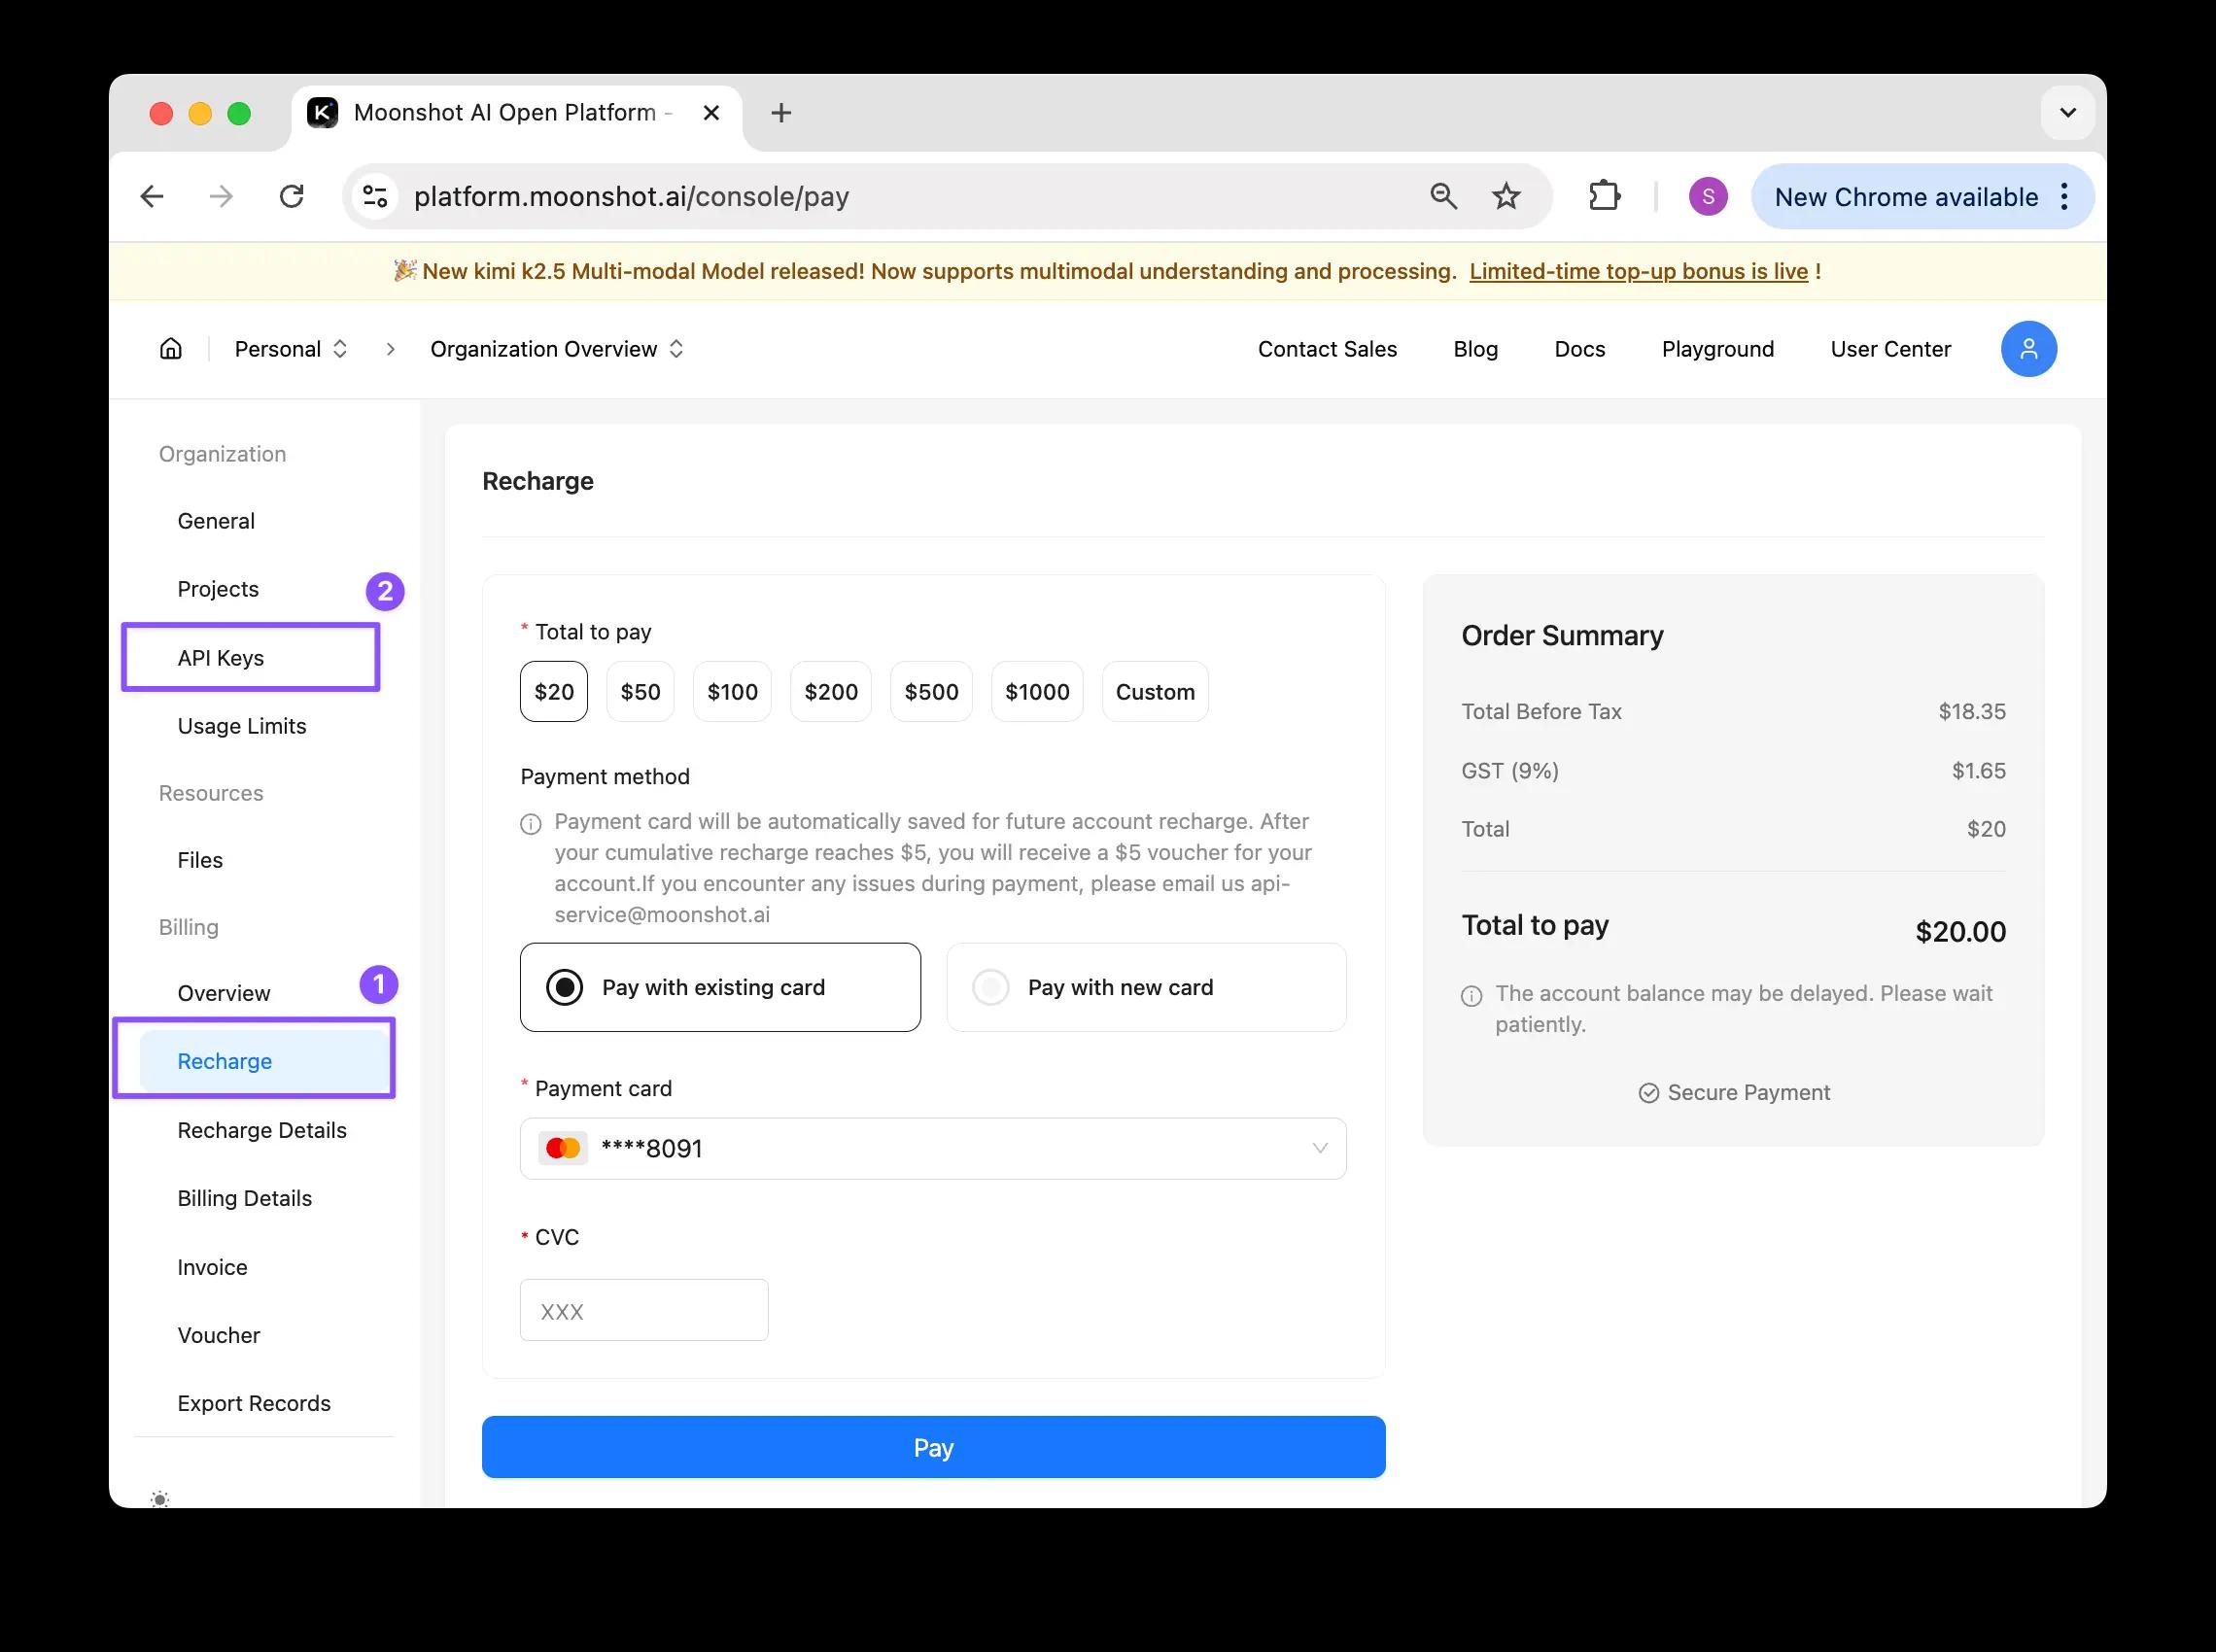Select Pay with existing card
The image size is (2216, 1652).
719,987
